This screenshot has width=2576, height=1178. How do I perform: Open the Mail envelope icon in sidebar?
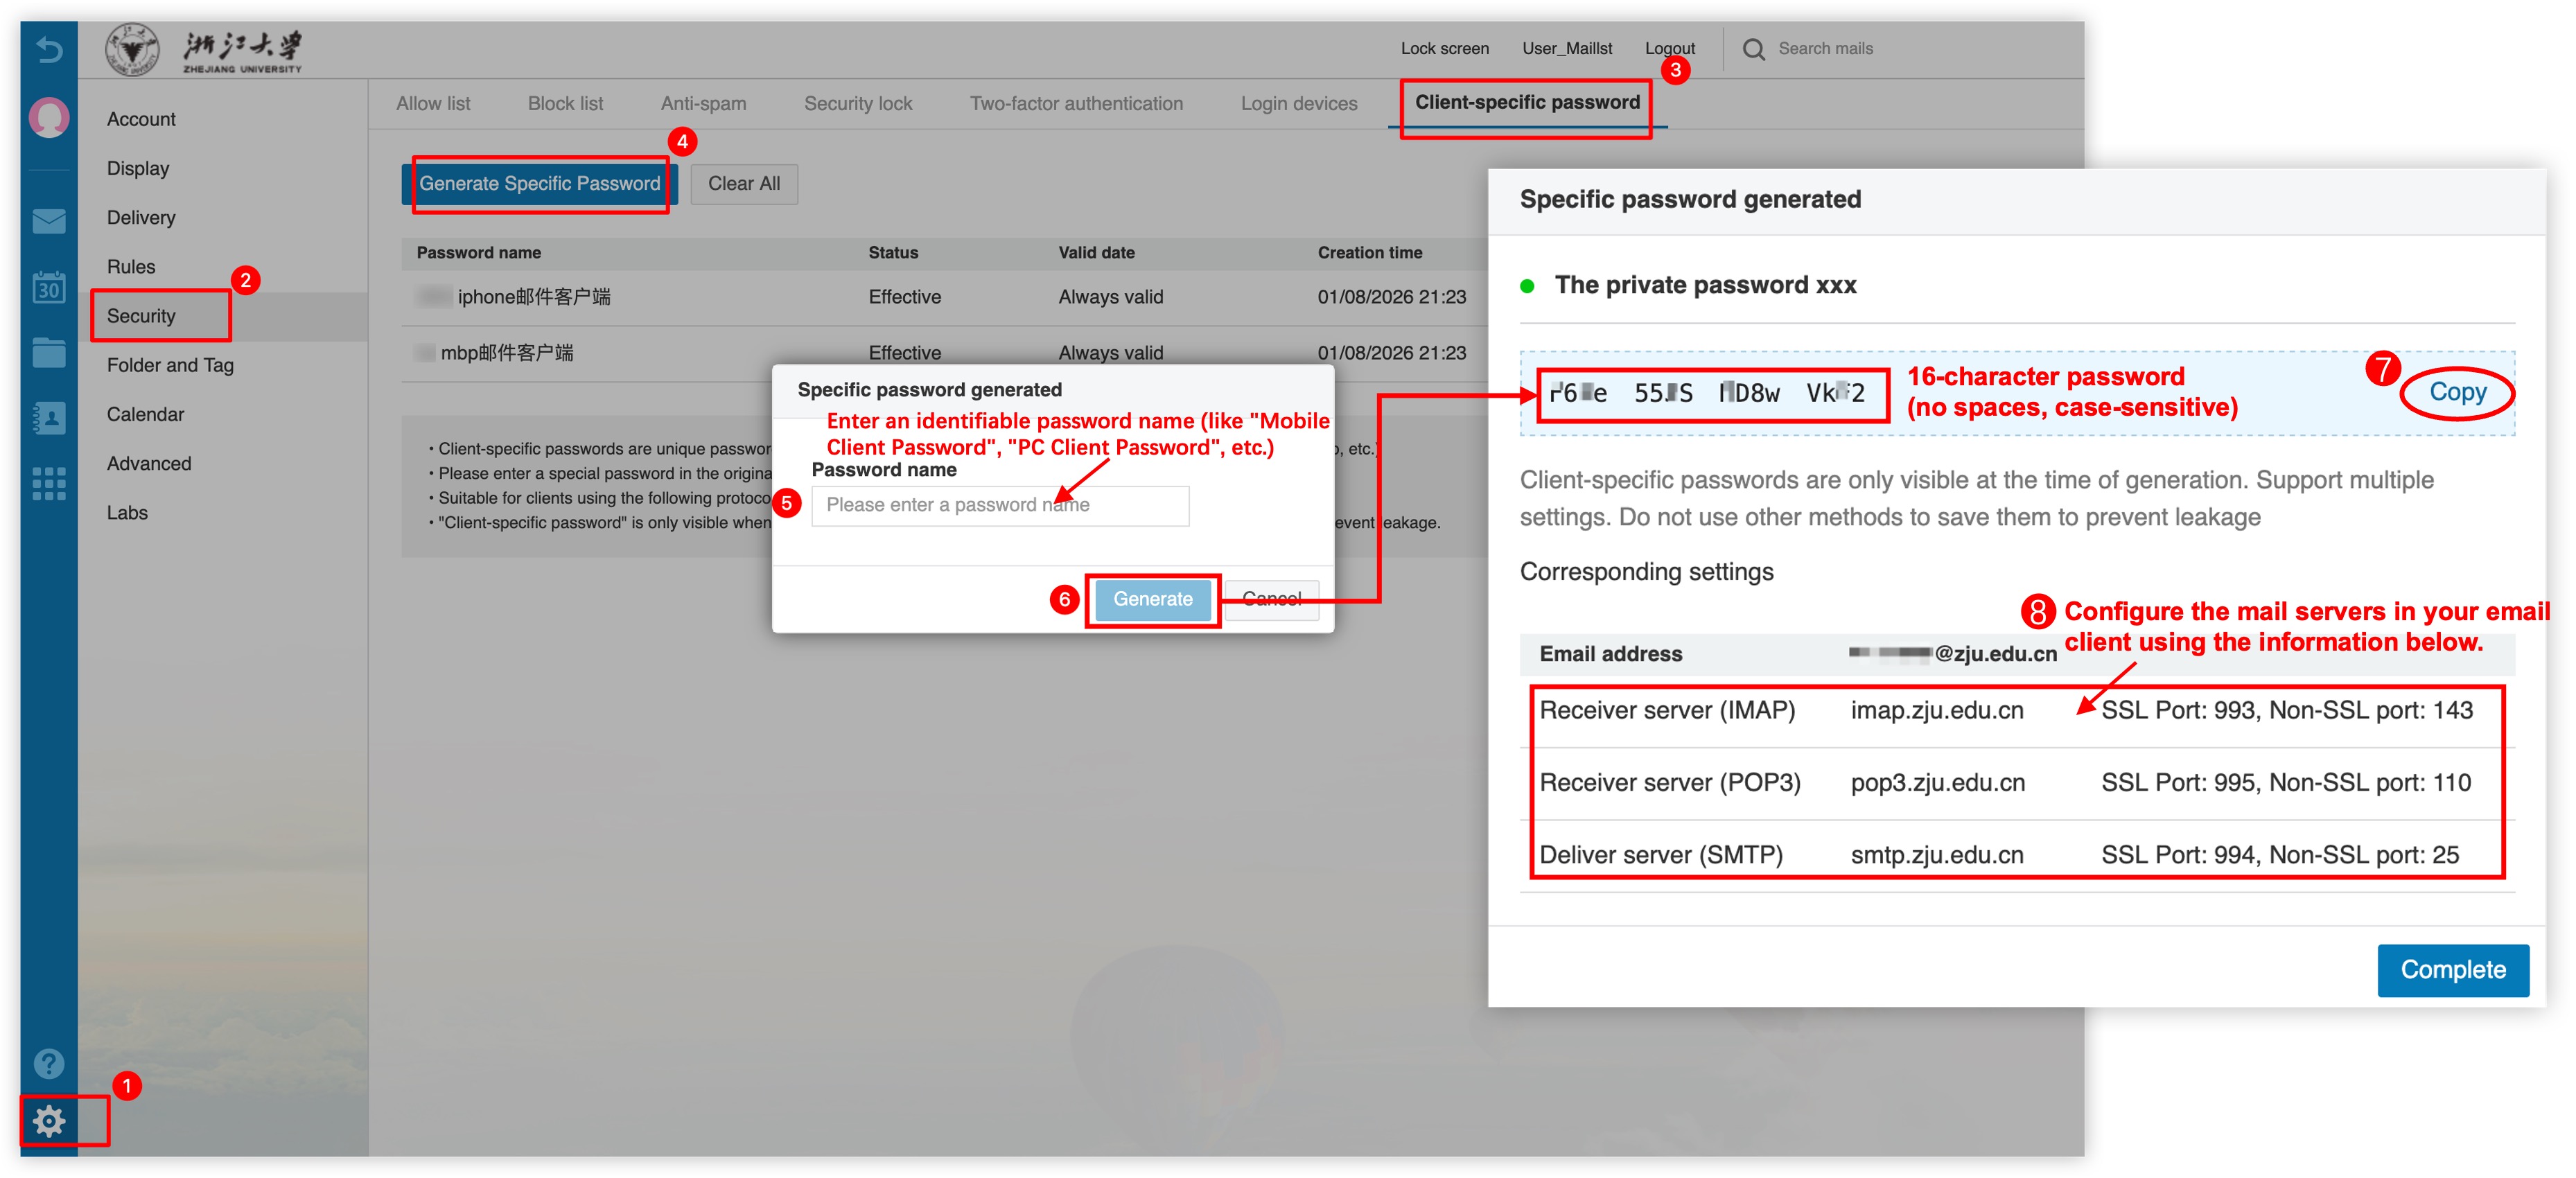point(48,221)
